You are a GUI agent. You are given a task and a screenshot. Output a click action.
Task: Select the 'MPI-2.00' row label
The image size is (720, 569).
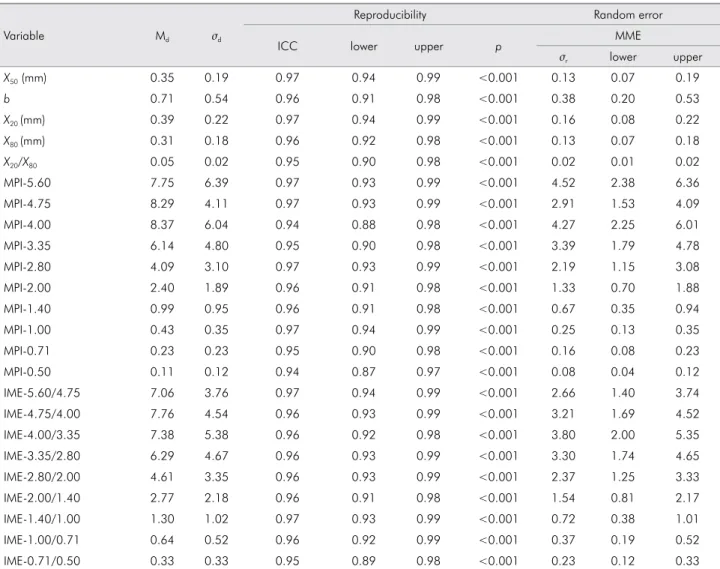pos(27,288)
